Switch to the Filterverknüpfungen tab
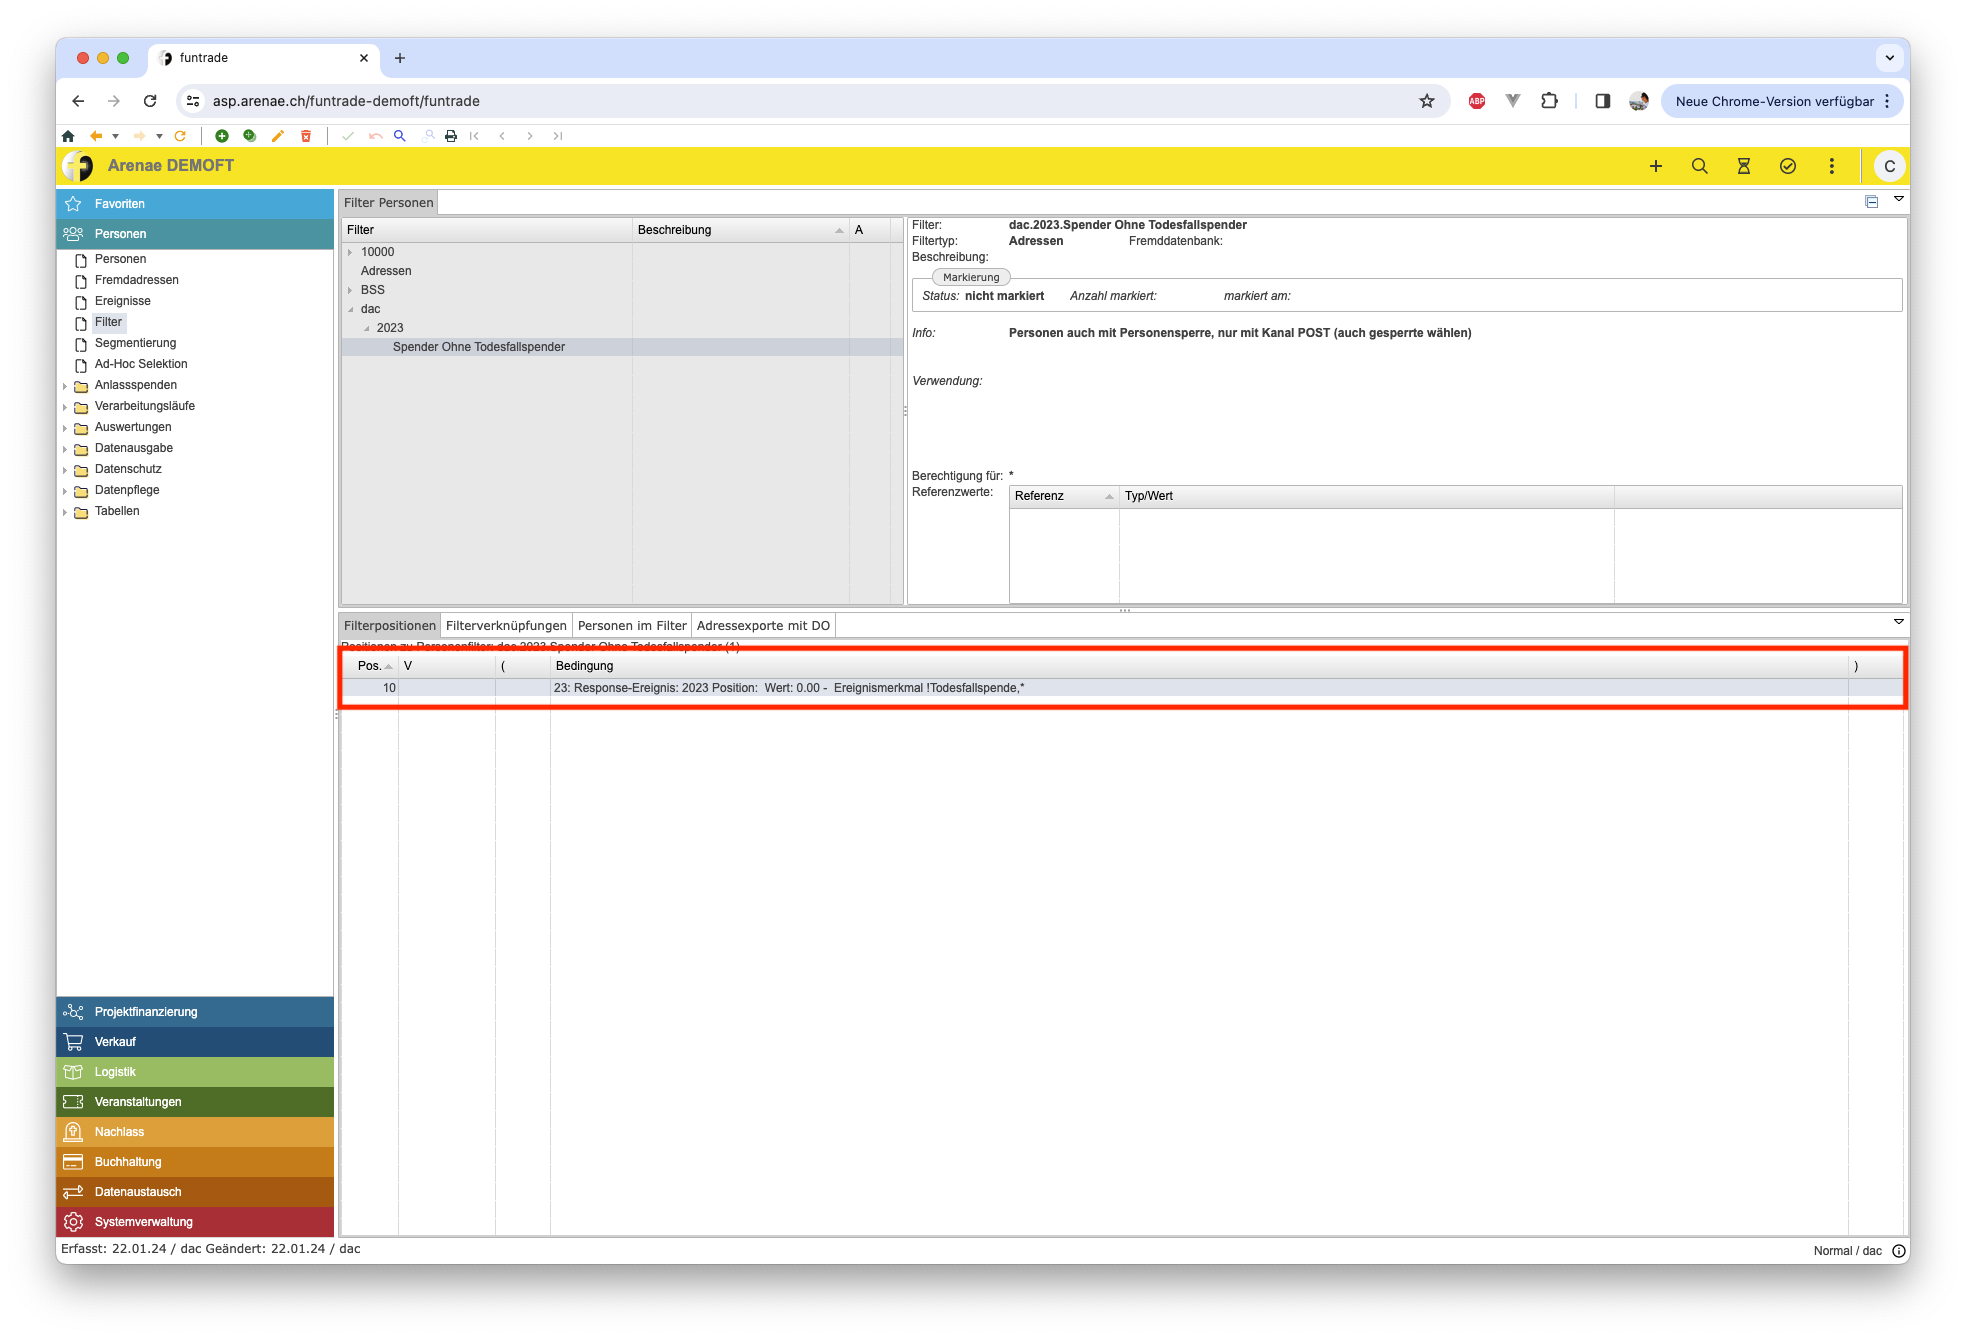 [506, 626]
